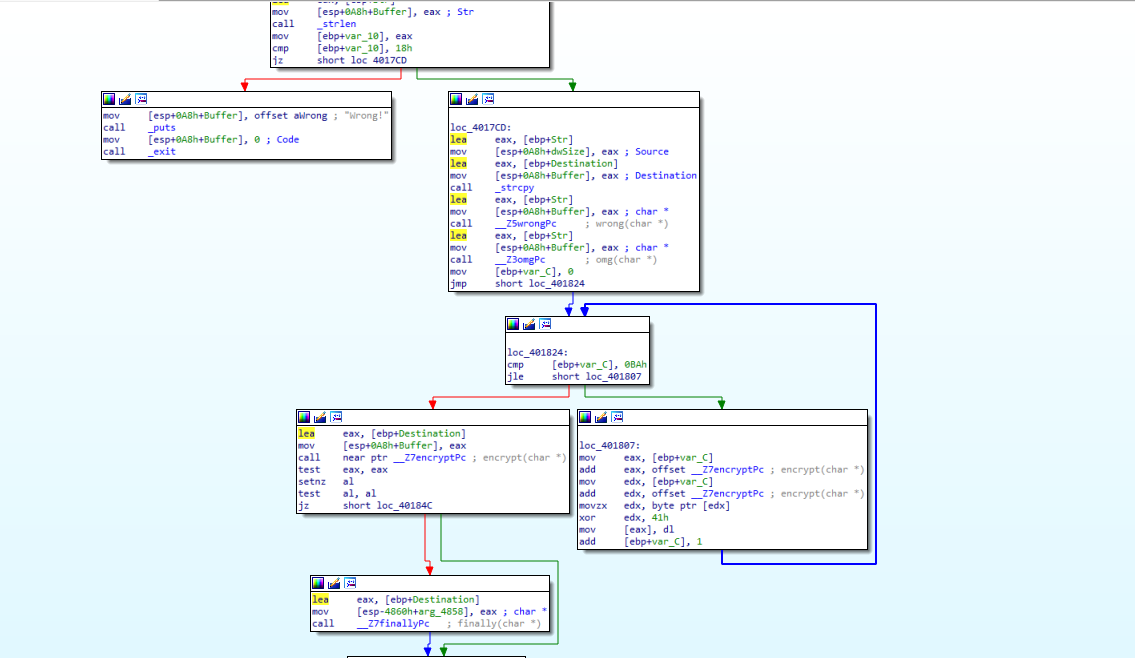The image size is (1135, 658).
Task: Select the 'offset aWrong' operand line
Action: pos(246,116)
